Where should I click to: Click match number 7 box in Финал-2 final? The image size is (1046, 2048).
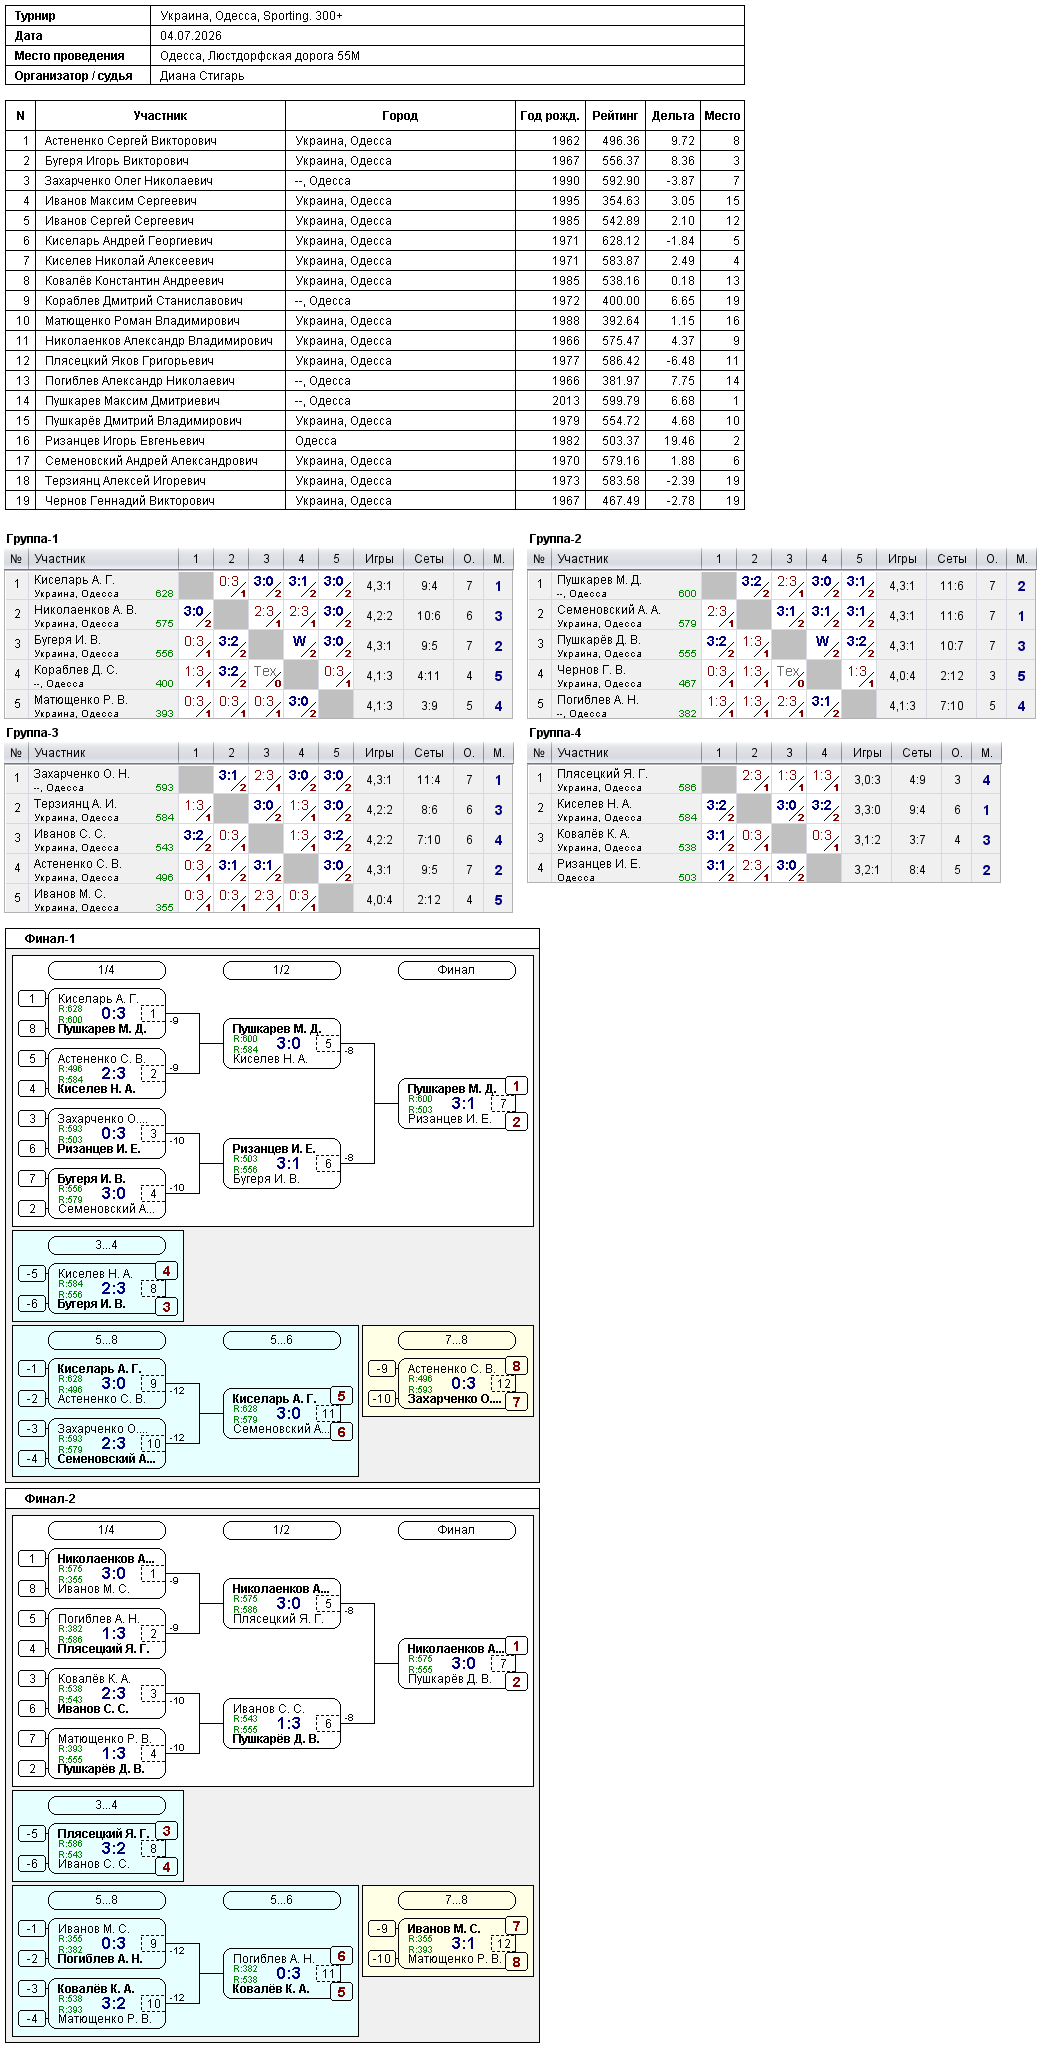(503, 1663)
